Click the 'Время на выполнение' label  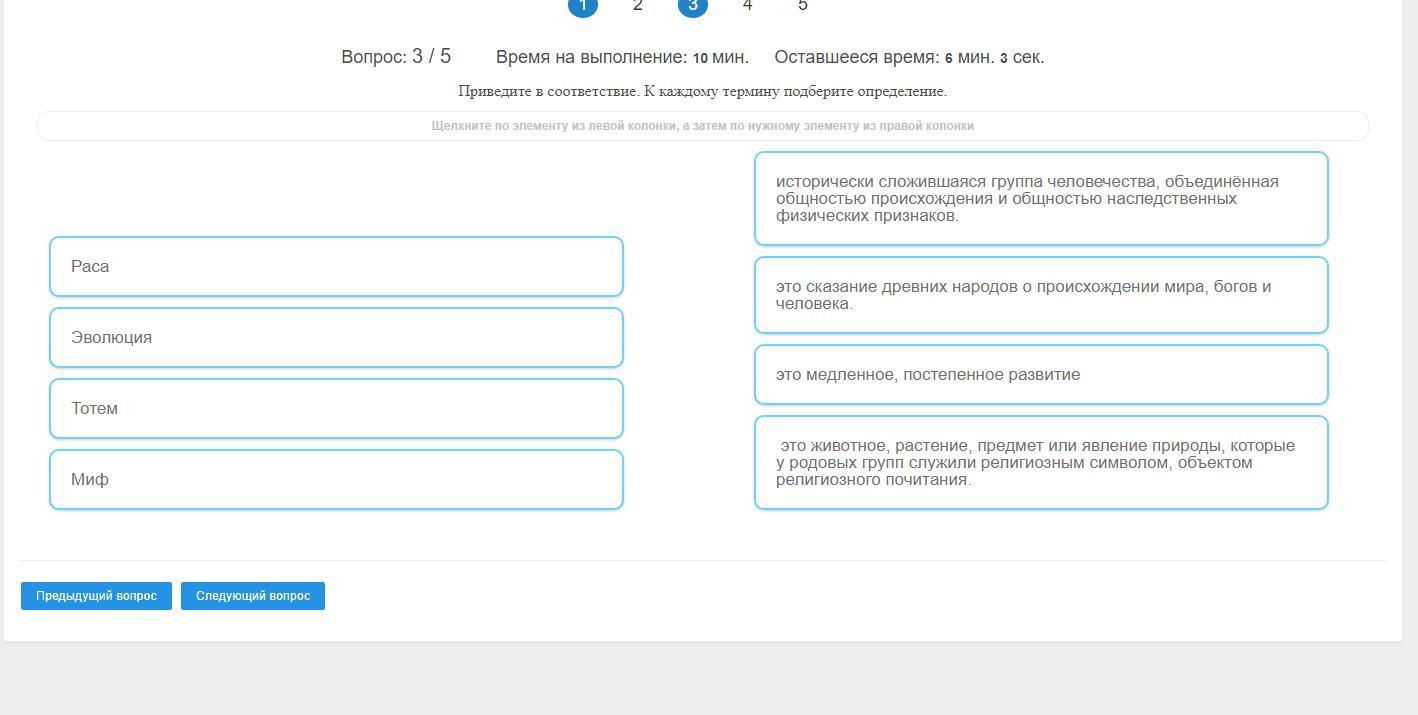(x=622, y=57)
